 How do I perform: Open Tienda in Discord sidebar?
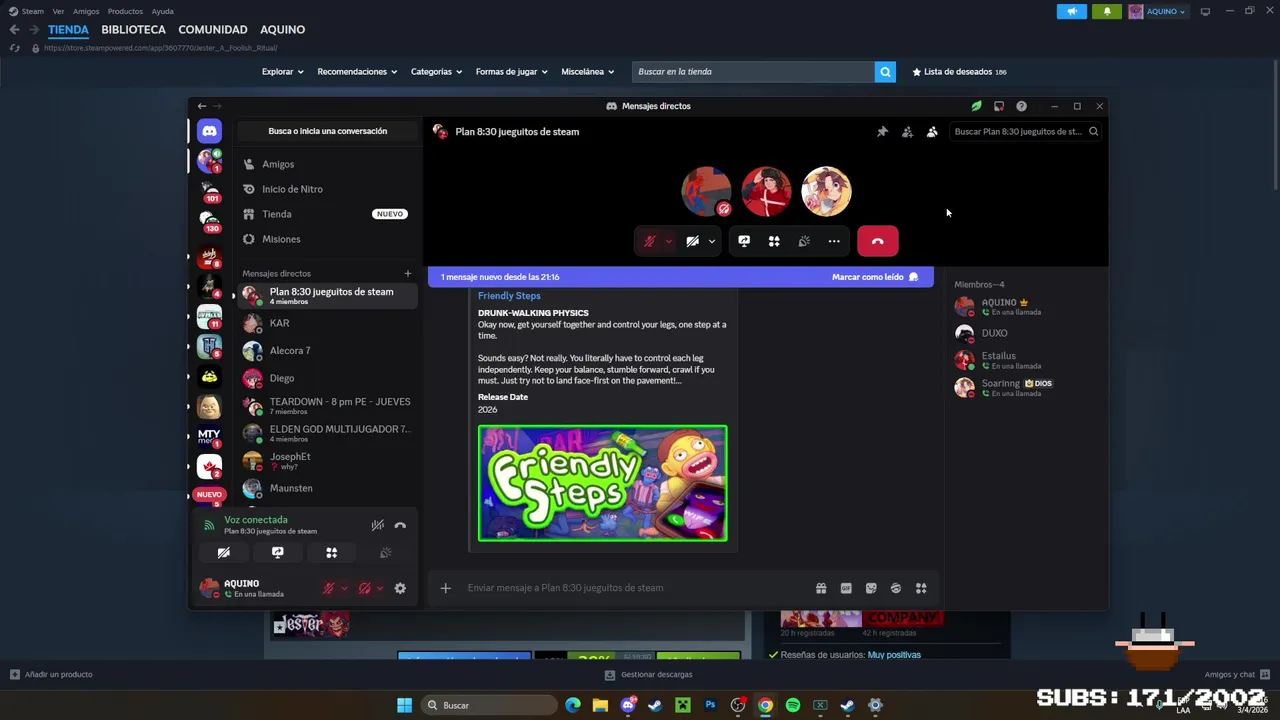(x=328, y=214)
